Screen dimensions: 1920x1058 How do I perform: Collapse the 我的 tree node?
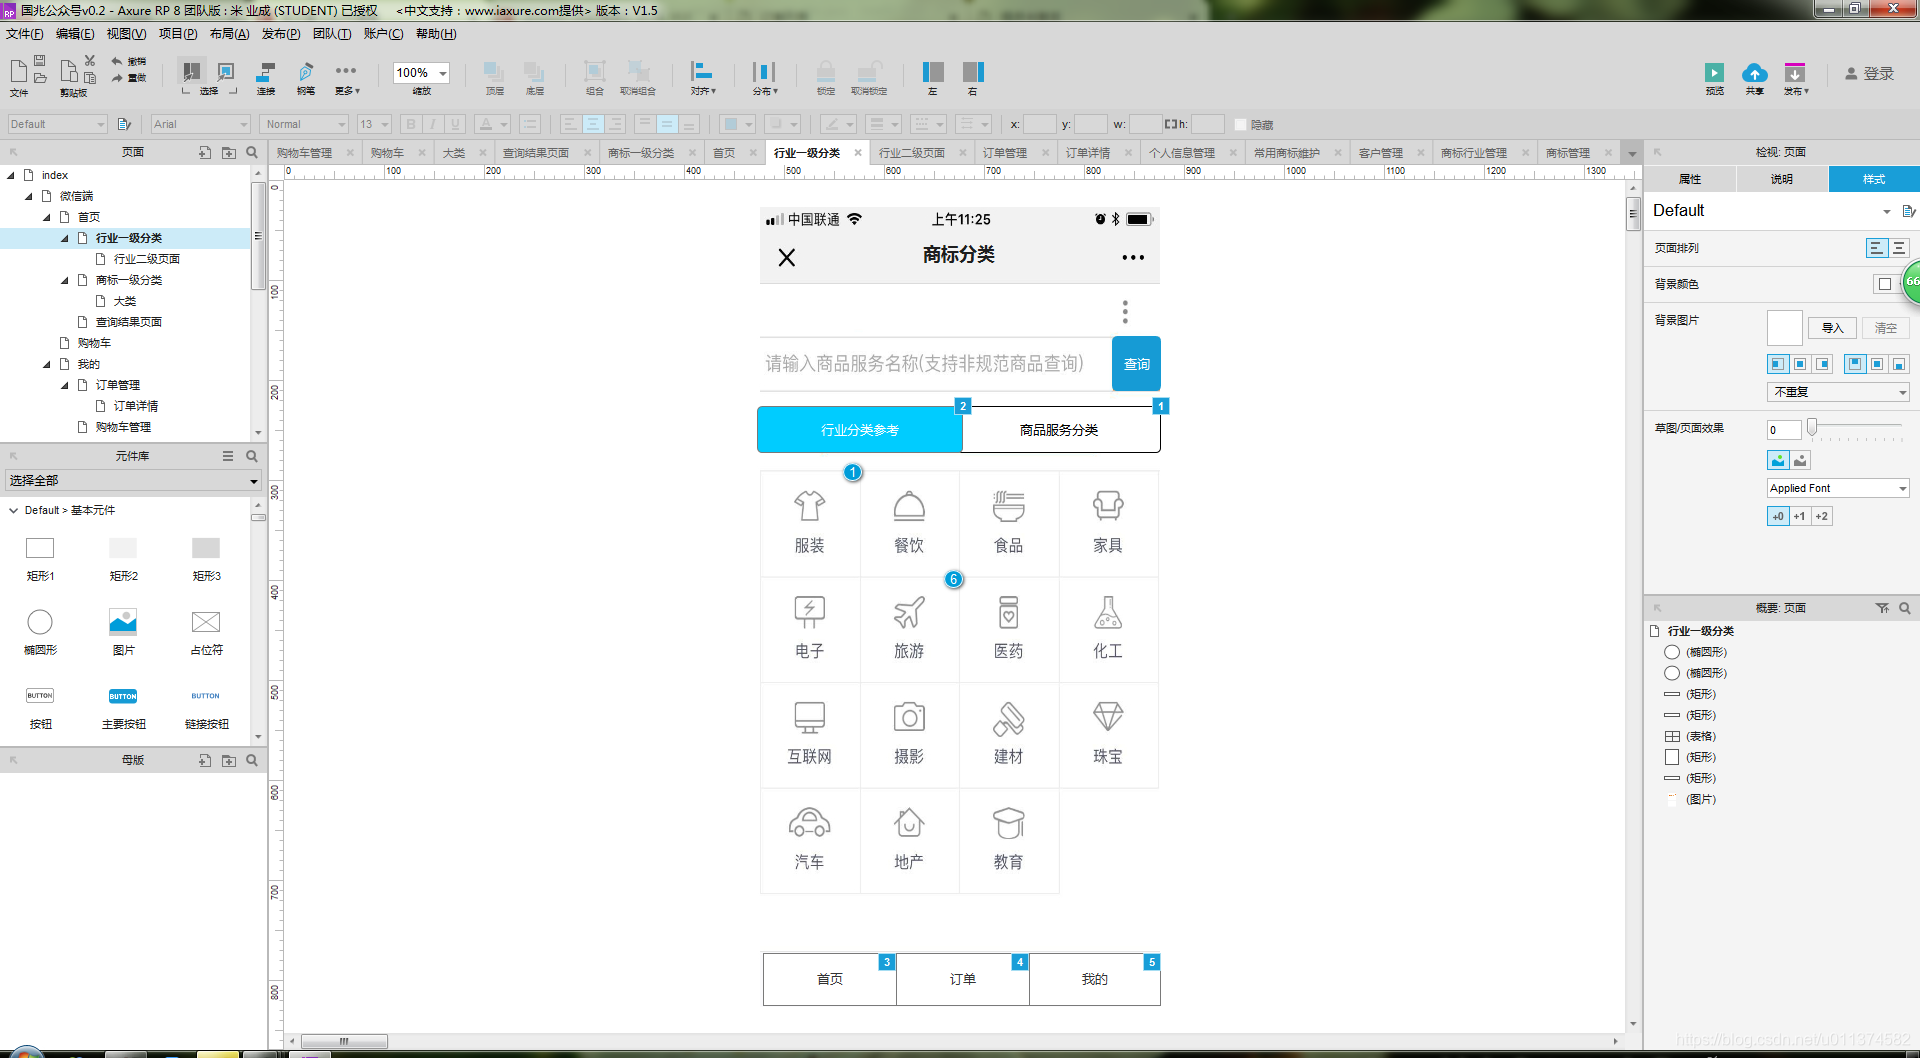[x=47, y=364]
